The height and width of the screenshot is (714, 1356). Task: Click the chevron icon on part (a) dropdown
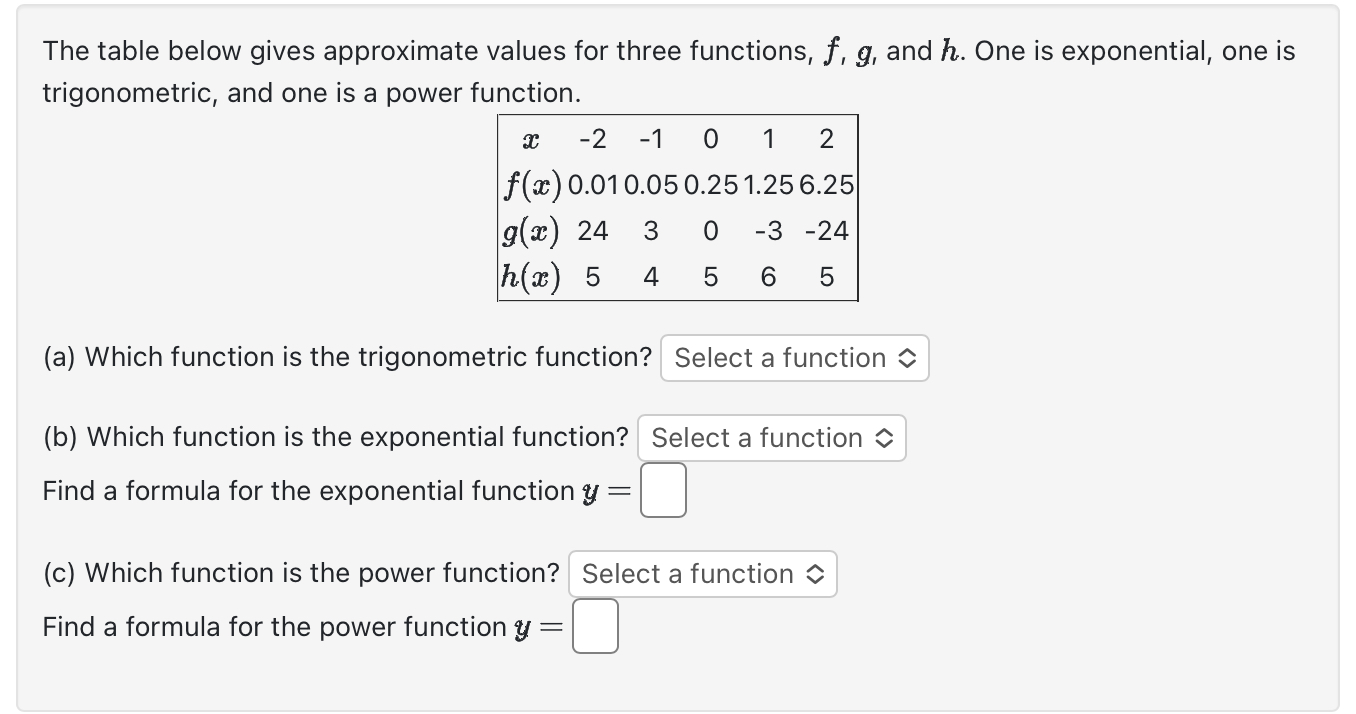(908, 358)
